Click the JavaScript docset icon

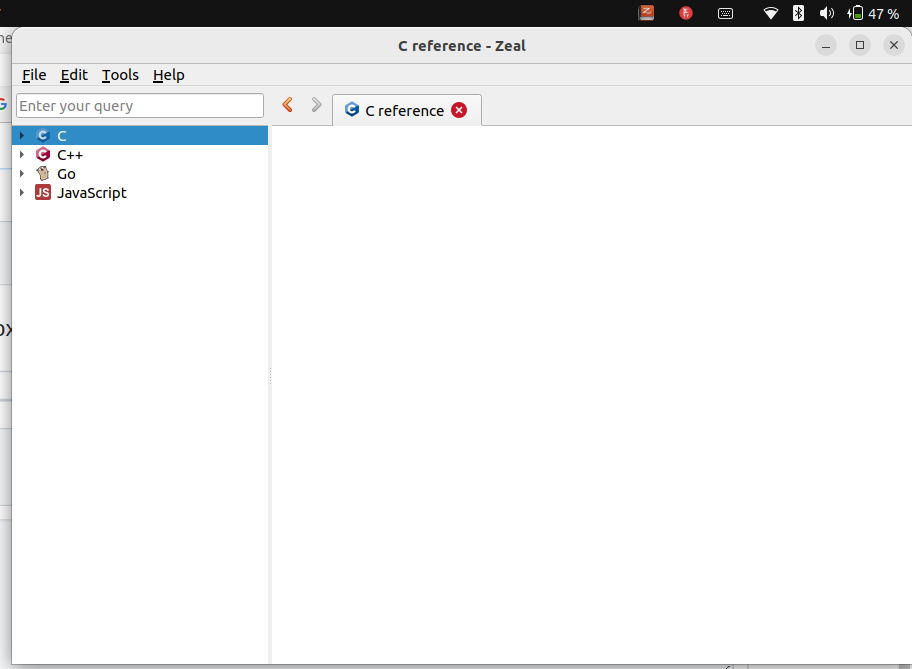point(43,193)
